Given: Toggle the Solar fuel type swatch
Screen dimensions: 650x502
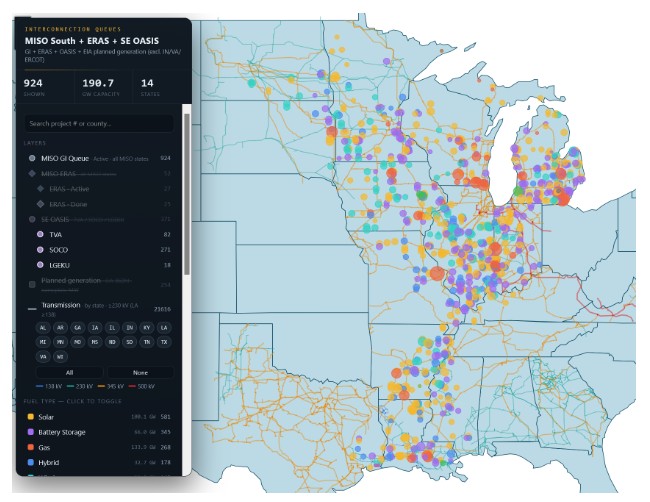Looking at the screenshot, I should [x=31, y=417].
